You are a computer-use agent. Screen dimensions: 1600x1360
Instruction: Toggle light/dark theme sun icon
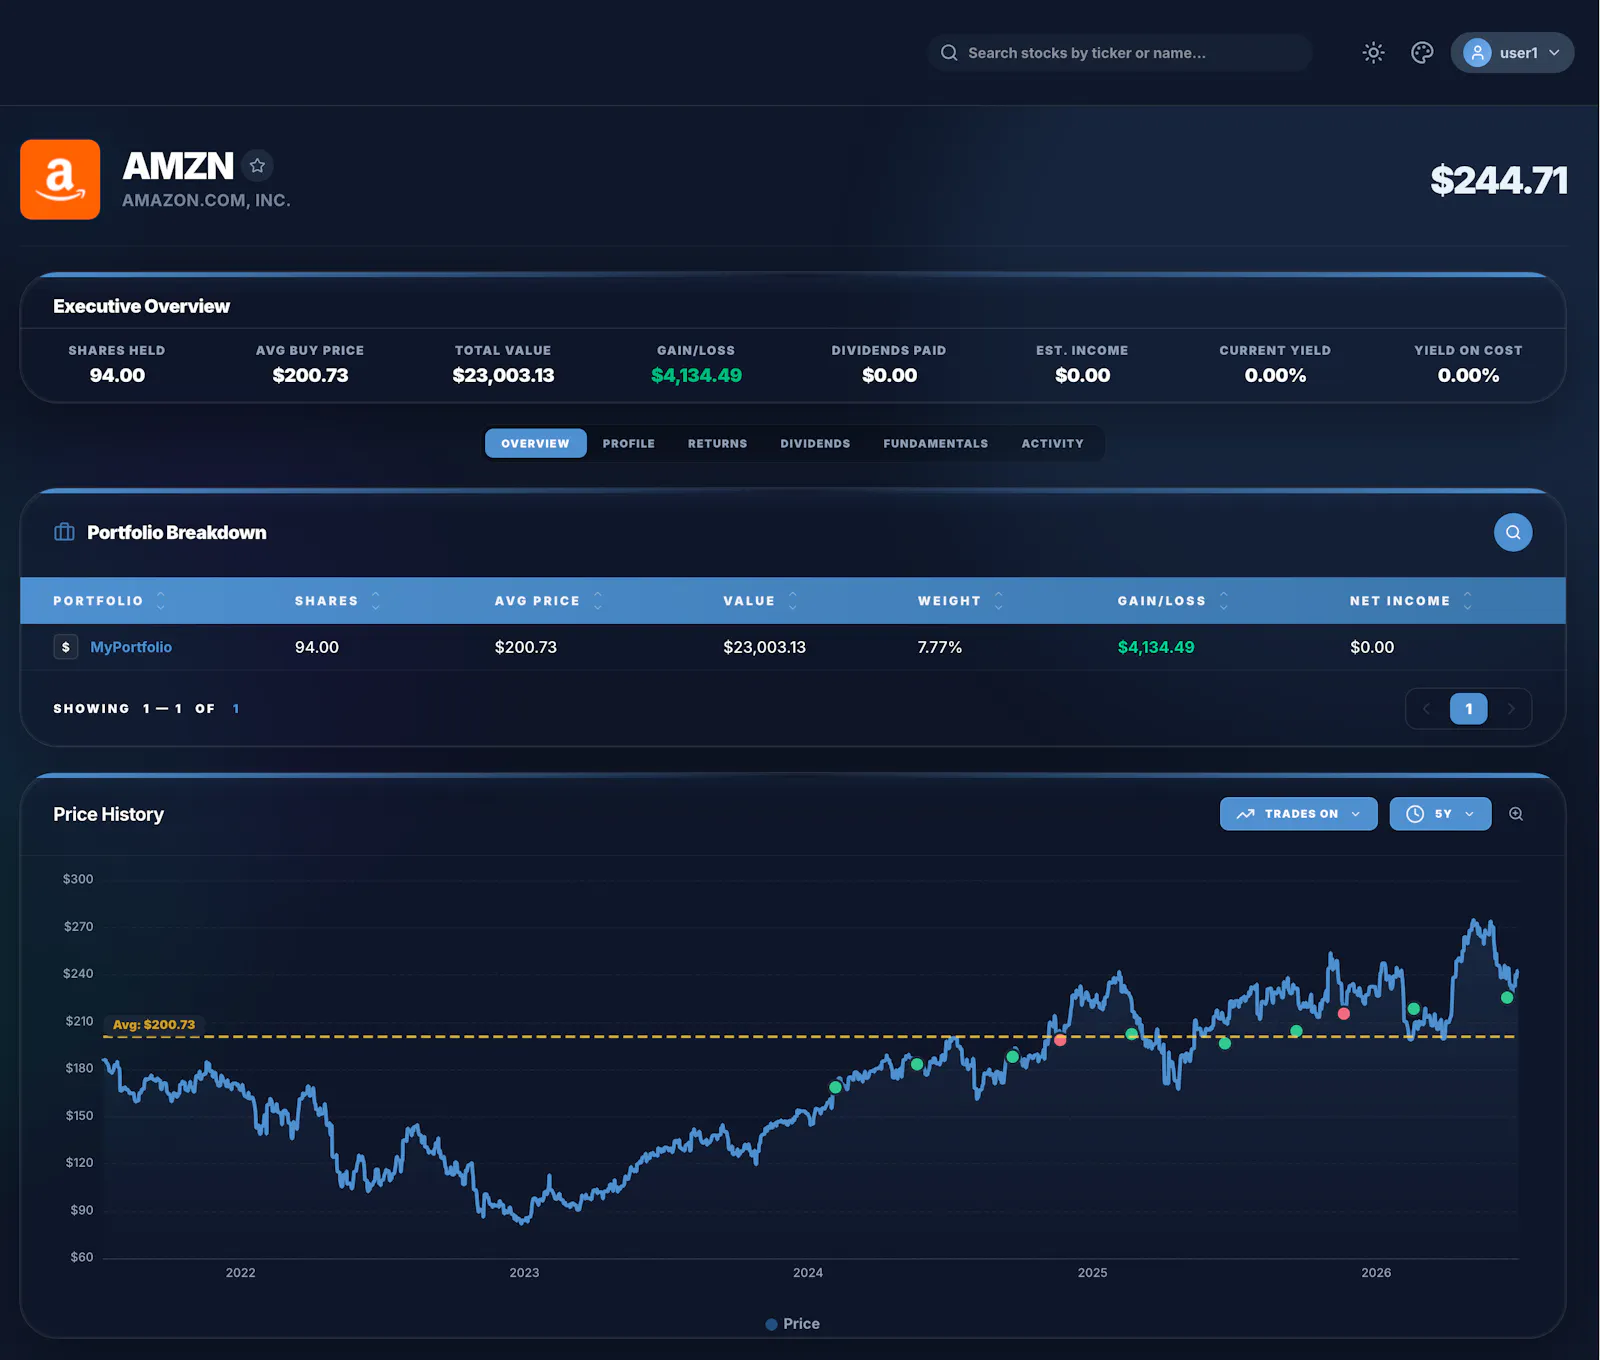point(1373,53)
